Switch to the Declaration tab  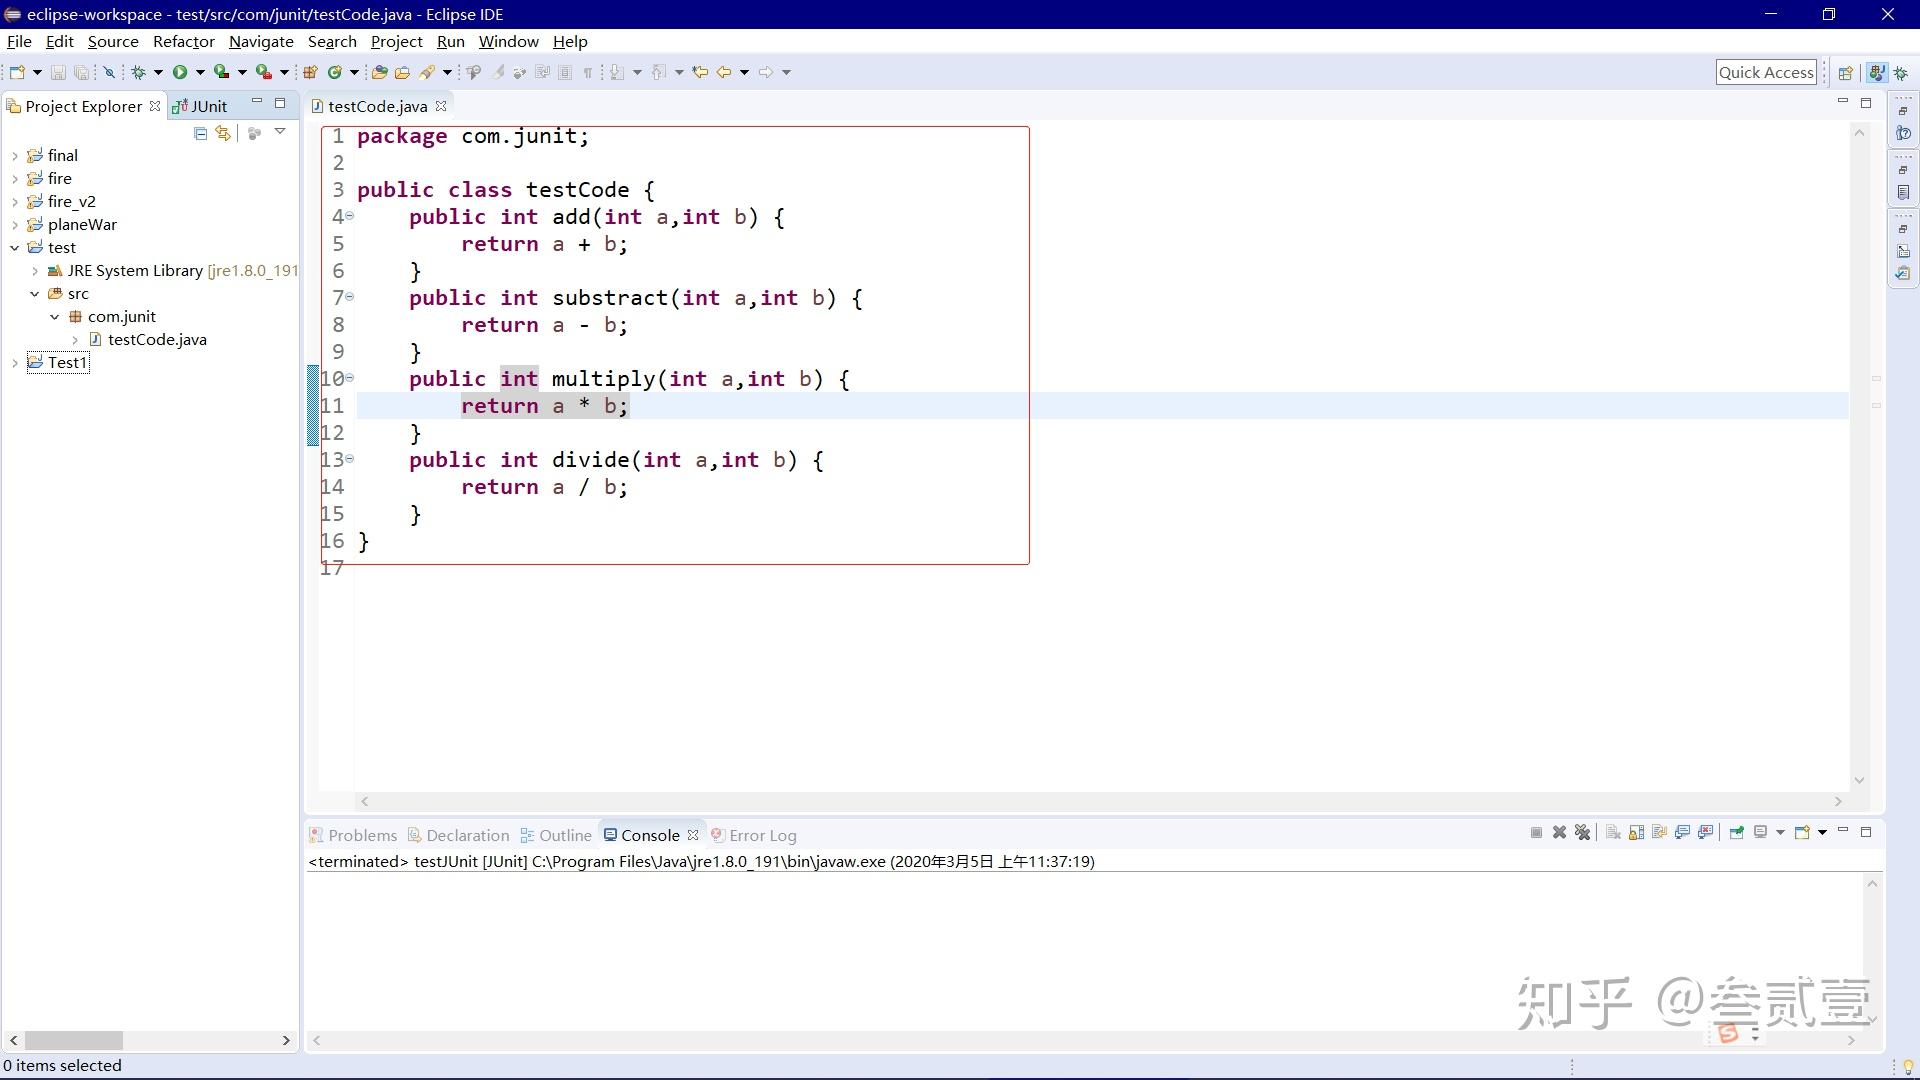[x=458, y=835]
